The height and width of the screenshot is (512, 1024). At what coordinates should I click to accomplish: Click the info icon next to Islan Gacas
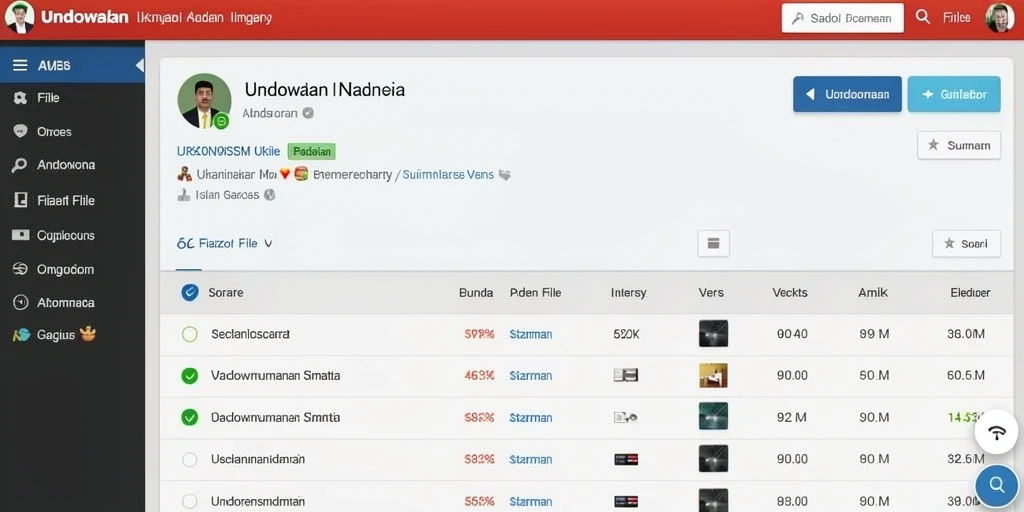click(x=269, y=195)
